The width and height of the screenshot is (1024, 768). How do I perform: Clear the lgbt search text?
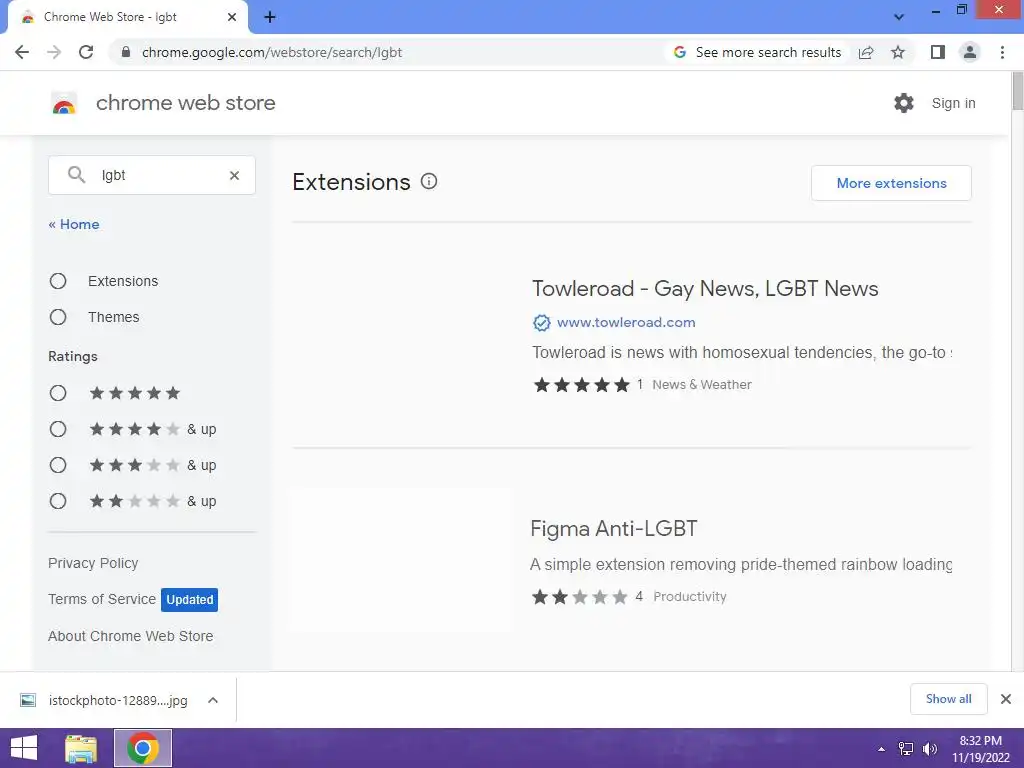pyautogui.click(x=234, y=175)
